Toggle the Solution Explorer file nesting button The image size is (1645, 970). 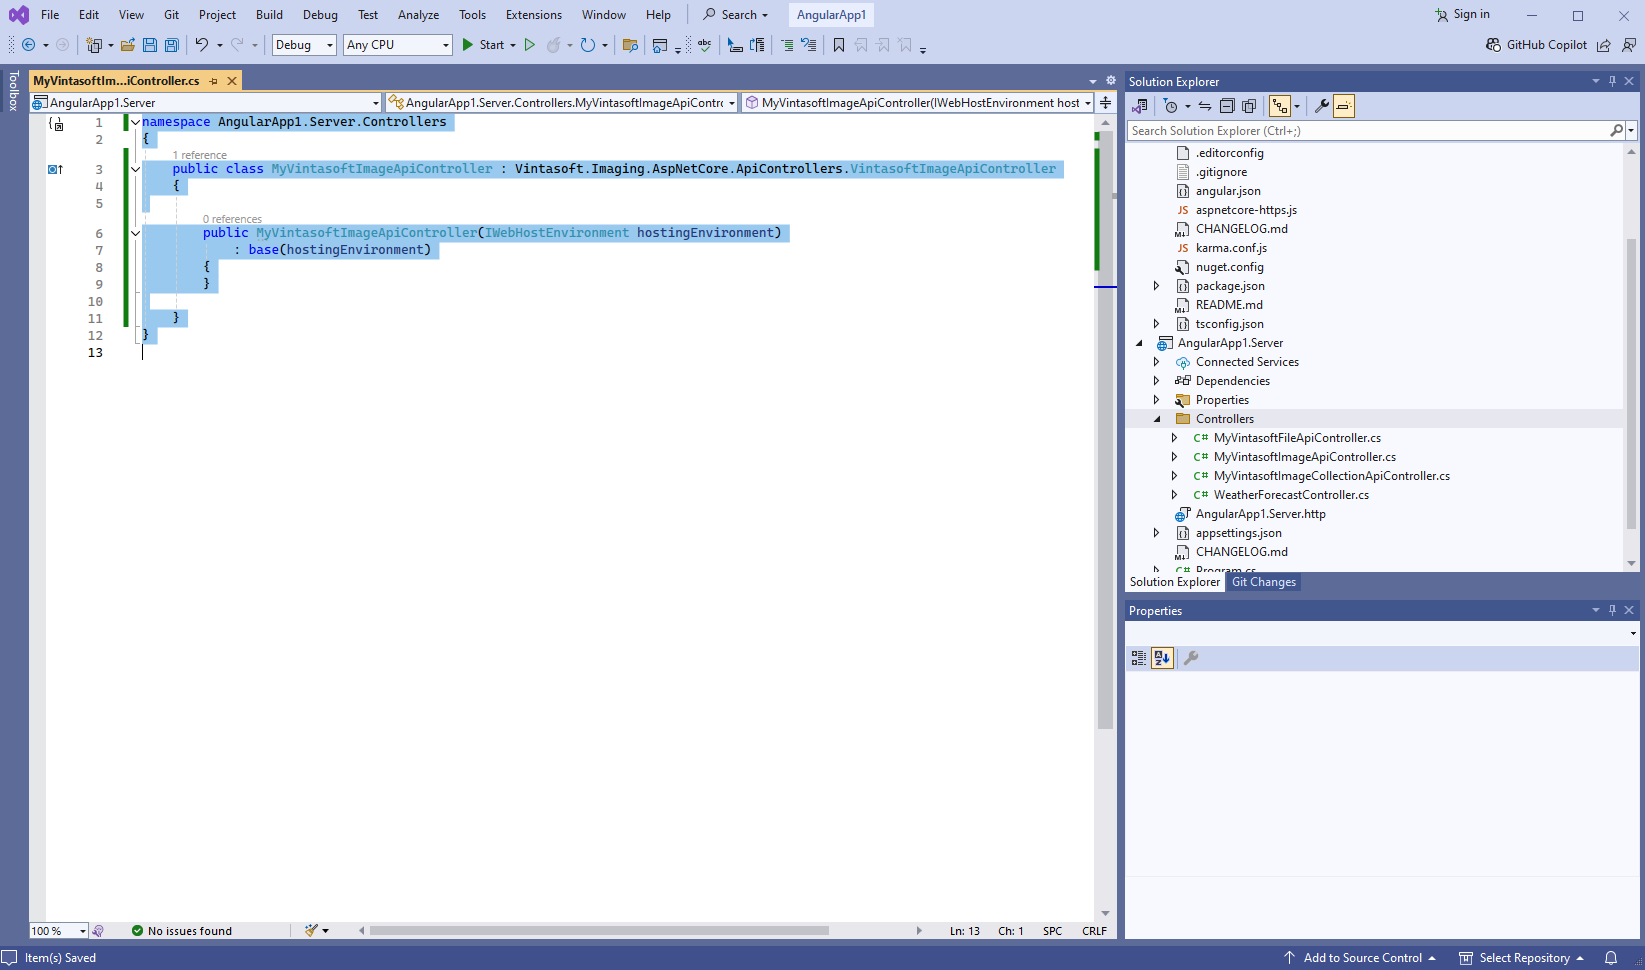click(x=1280, y=106)
